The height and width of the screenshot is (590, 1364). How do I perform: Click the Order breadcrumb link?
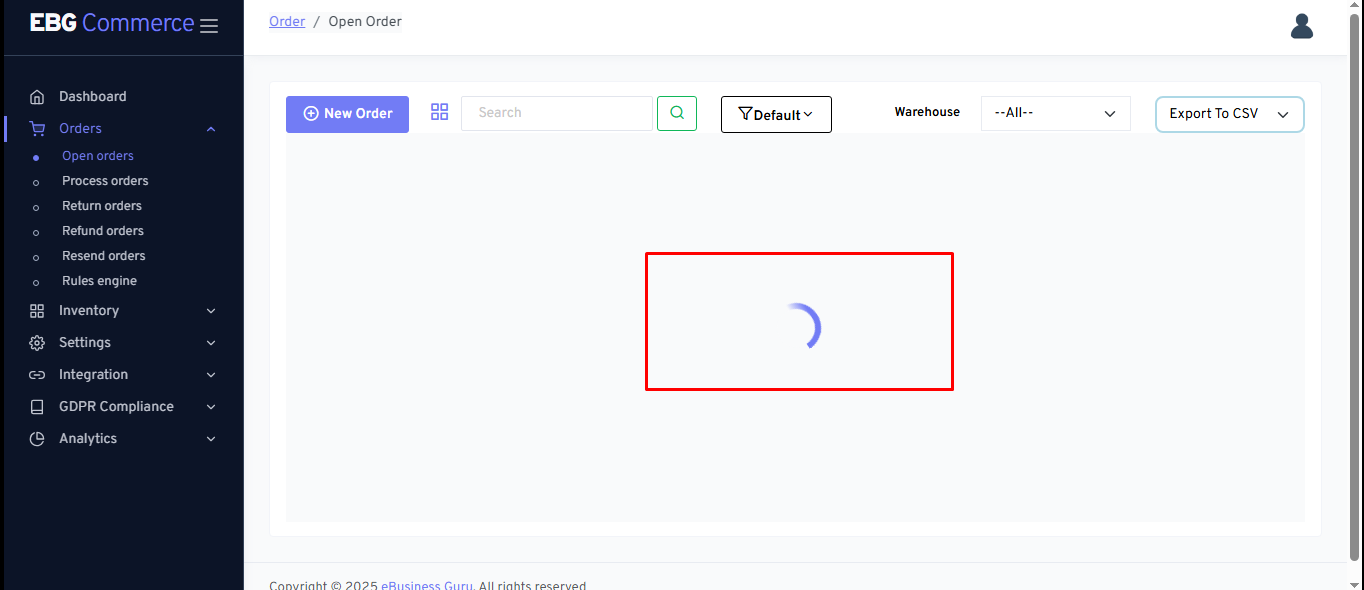287,21
